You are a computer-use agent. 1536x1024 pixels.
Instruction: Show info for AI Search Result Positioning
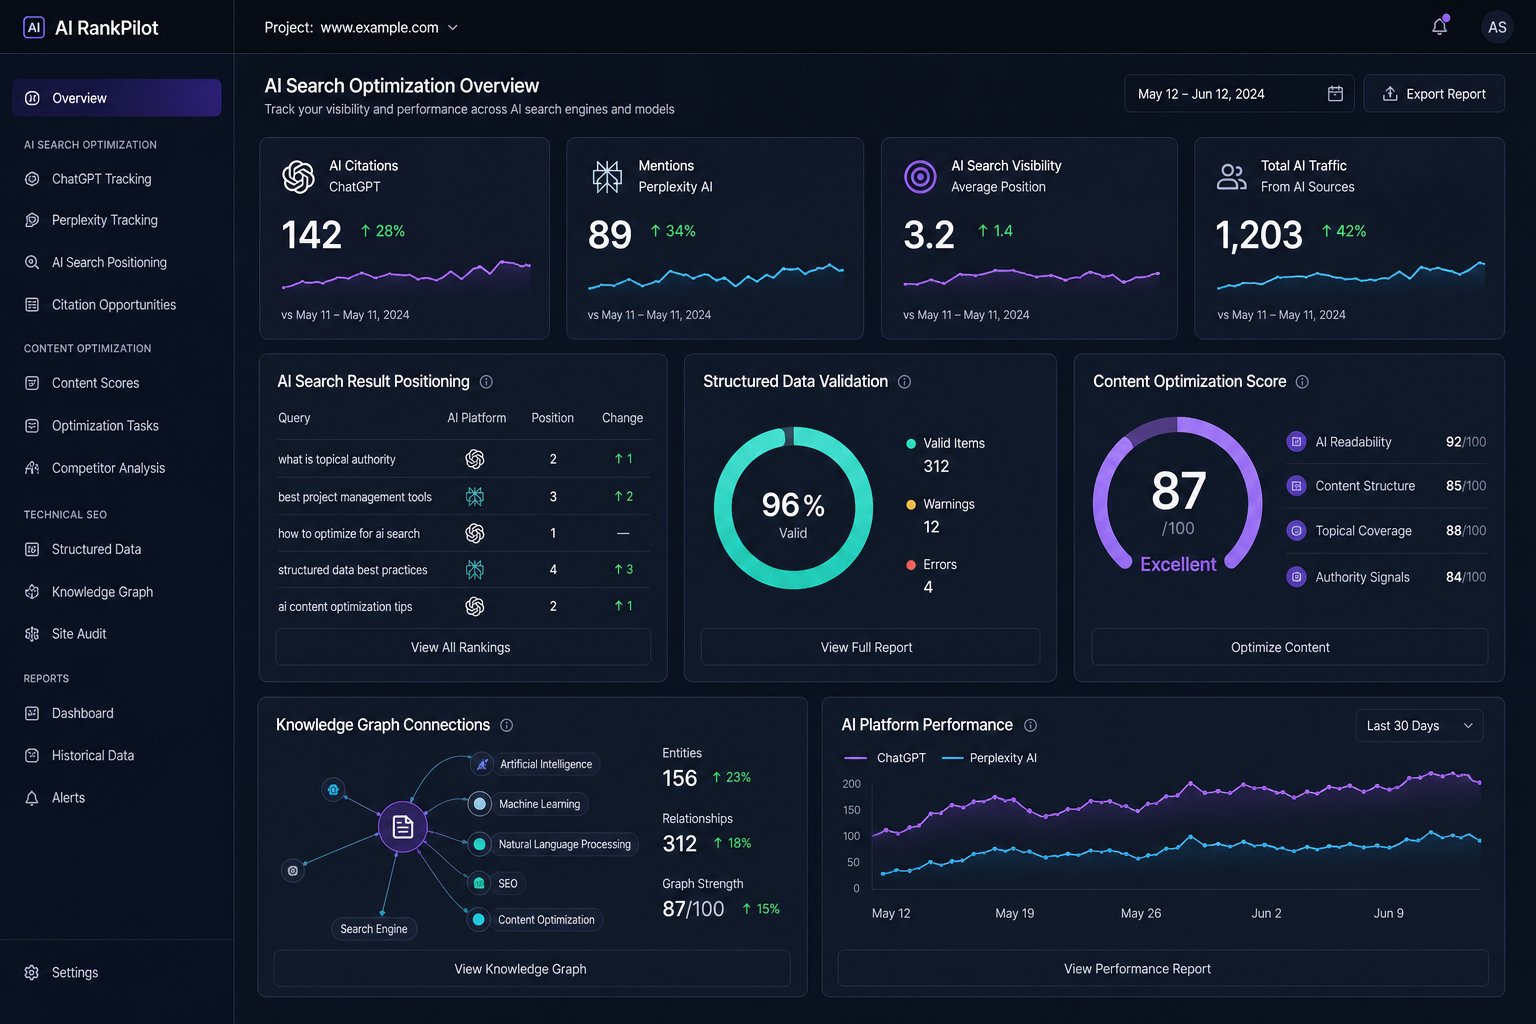(486, 382)
